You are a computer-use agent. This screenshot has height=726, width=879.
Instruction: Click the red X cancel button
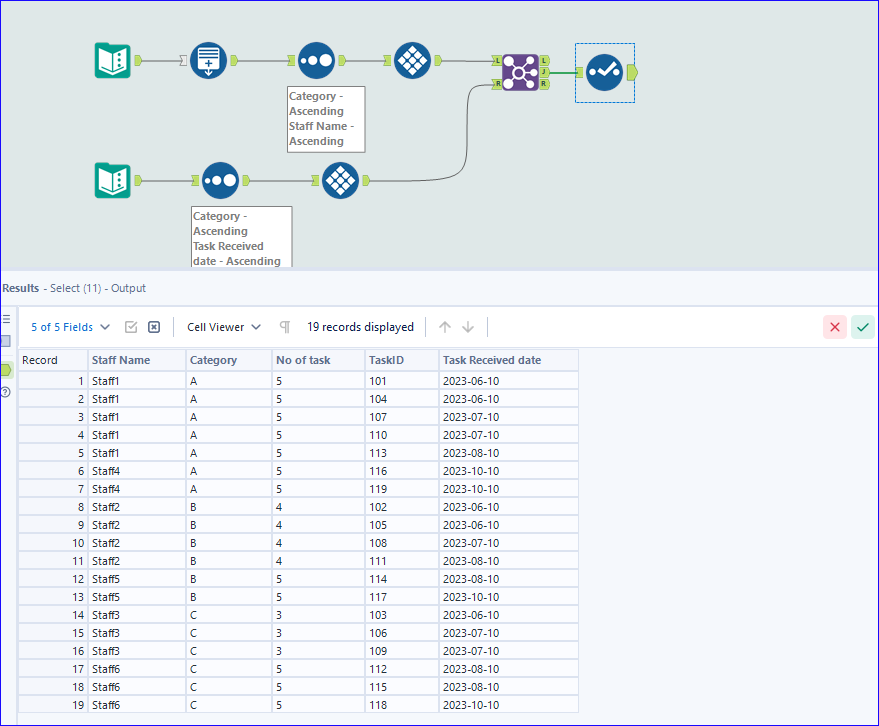[x=834, y=327]
